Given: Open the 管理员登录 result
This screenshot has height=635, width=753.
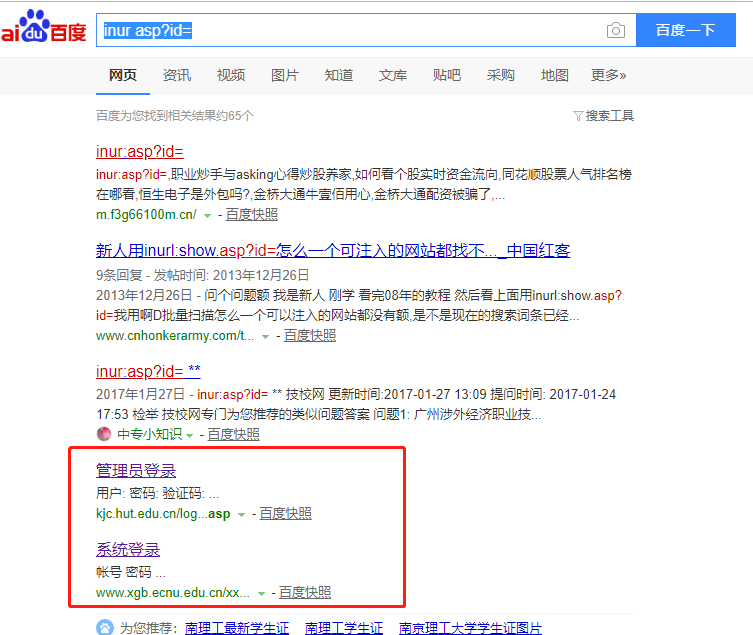Looking at the screenshot, I should click(136, 471).
